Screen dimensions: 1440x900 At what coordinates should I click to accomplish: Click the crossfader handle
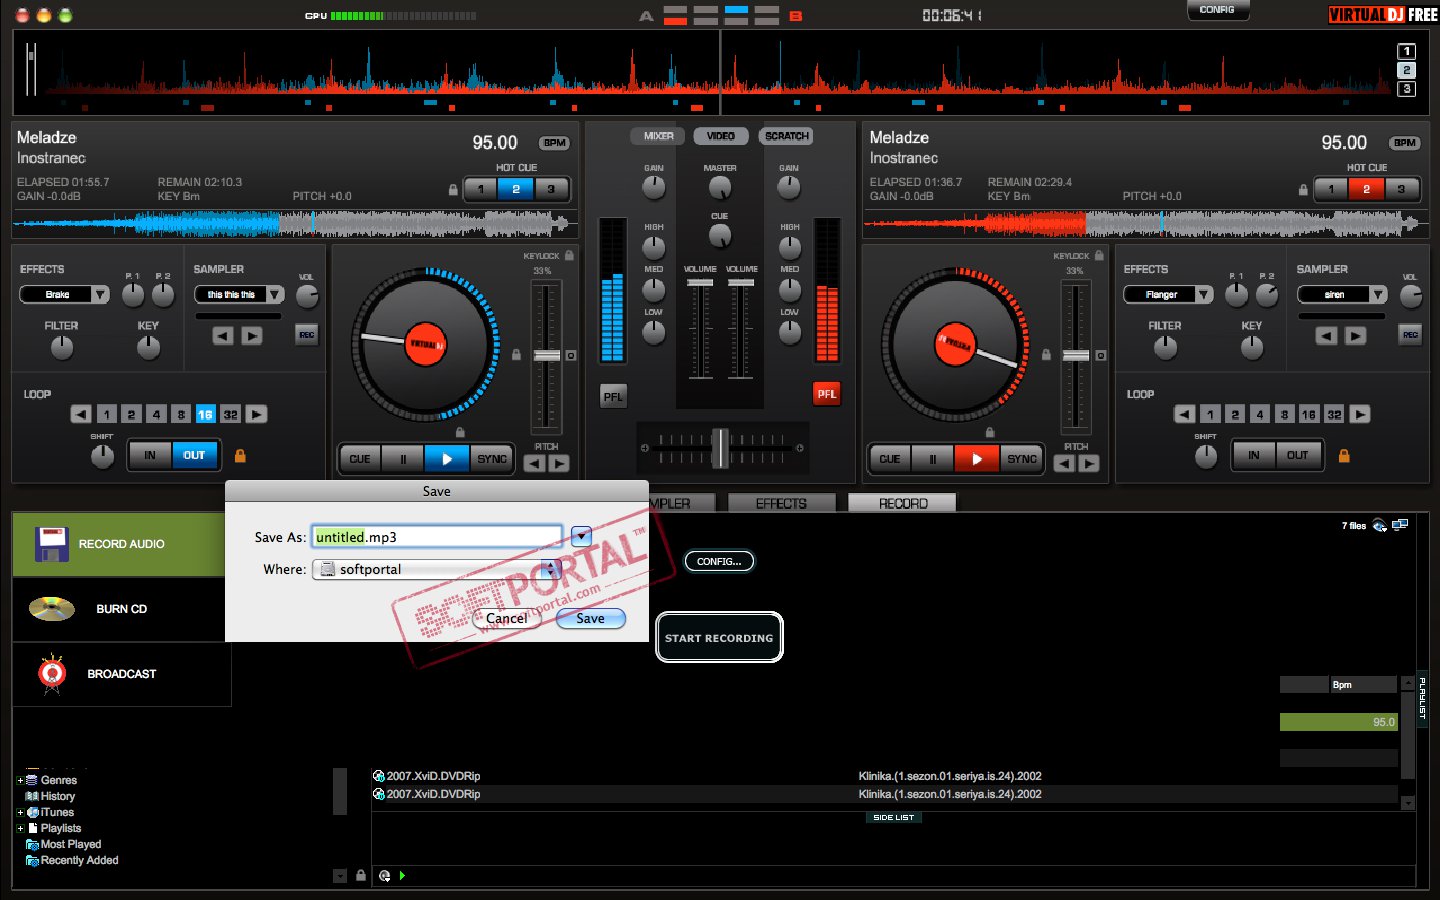(720, 448)
